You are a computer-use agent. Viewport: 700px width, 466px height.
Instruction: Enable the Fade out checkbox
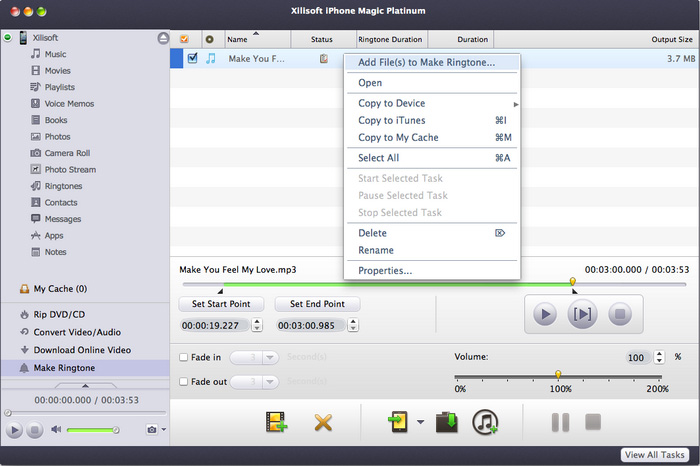(x=183, y=382)
